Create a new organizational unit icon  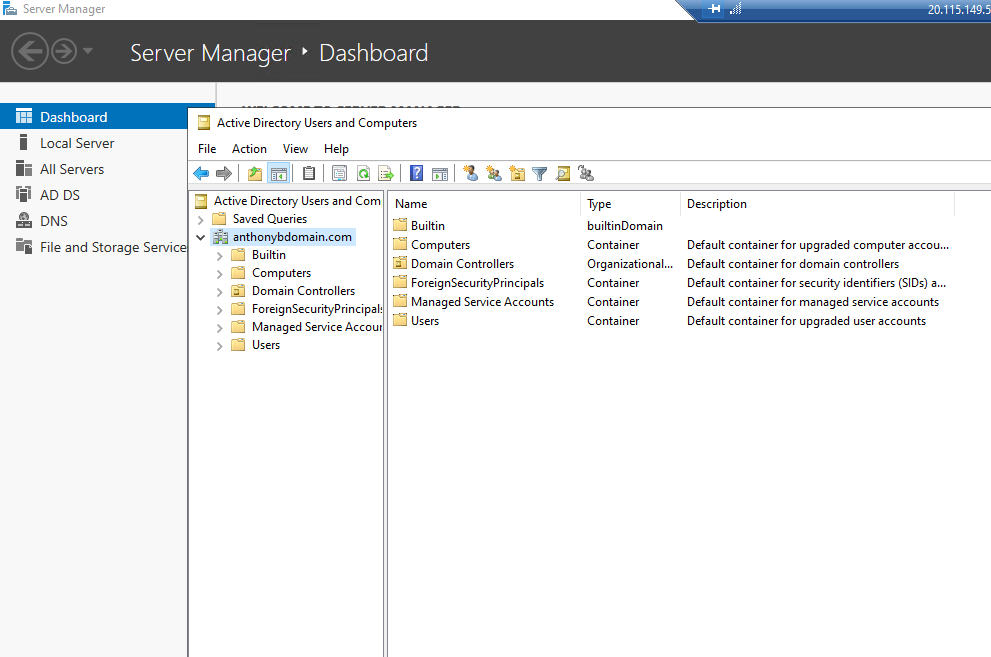tap(517, 173)
